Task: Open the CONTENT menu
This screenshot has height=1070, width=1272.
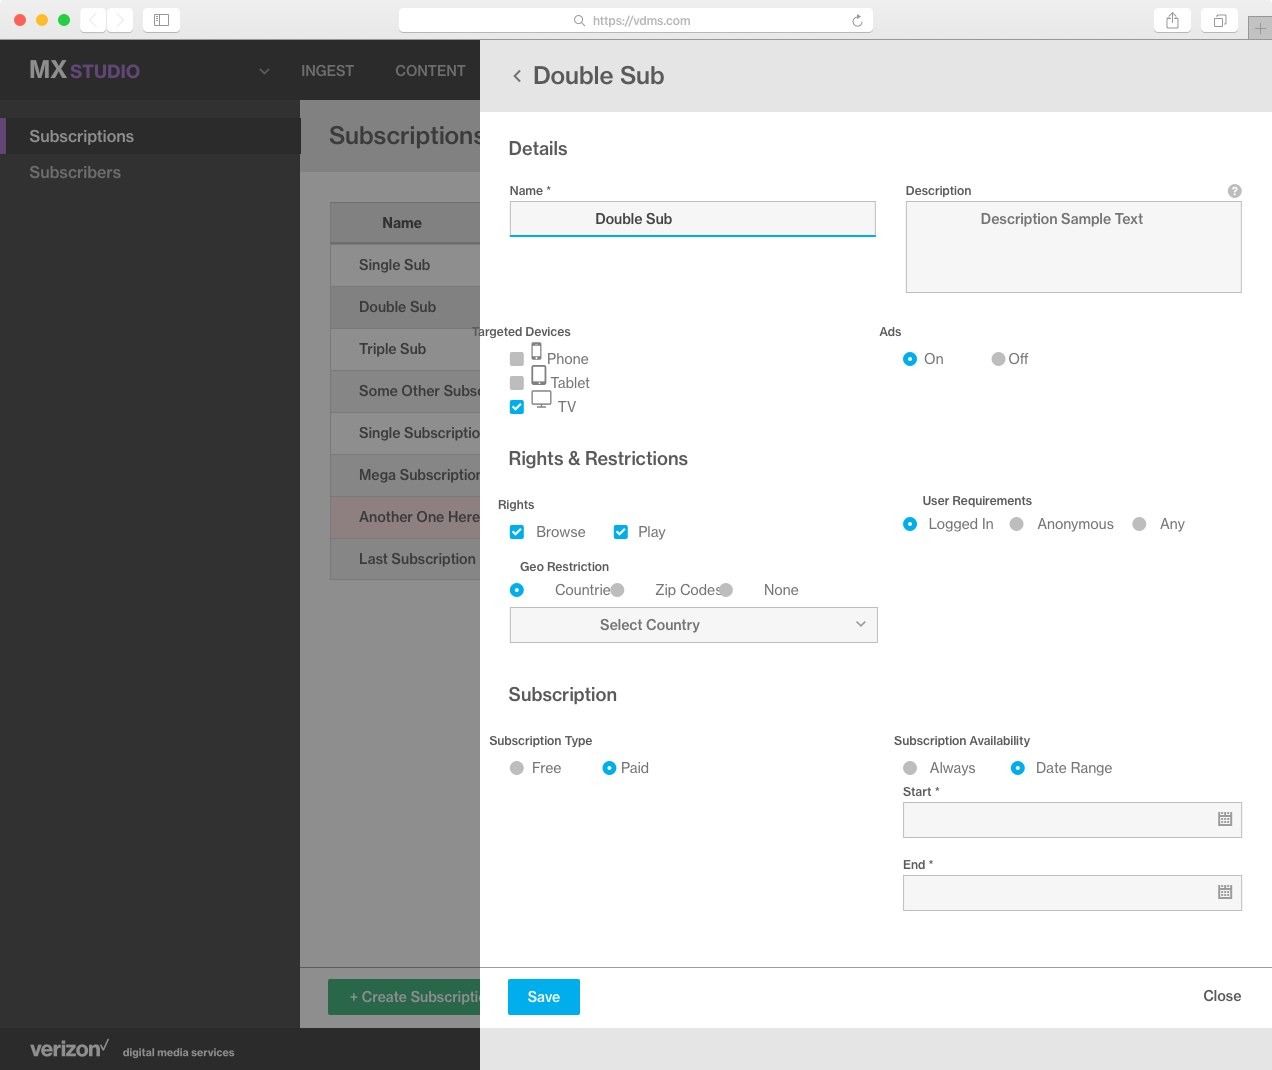Action: click(430, 71)
